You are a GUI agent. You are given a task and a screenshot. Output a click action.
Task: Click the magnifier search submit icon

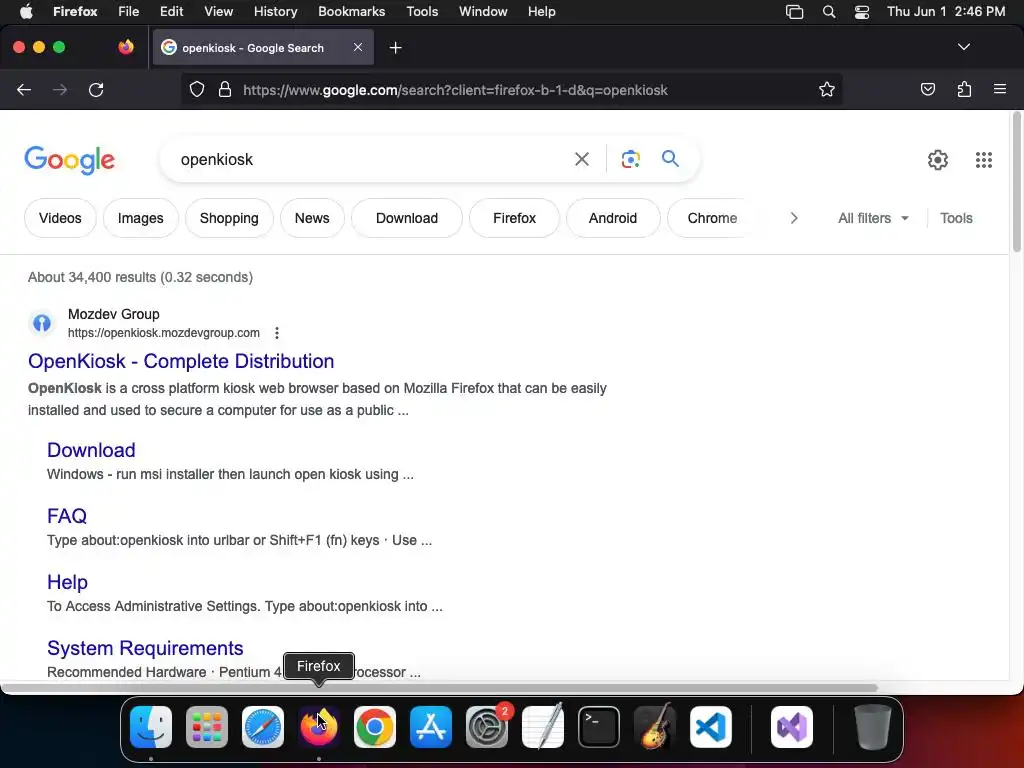click(x=670, y=158)
